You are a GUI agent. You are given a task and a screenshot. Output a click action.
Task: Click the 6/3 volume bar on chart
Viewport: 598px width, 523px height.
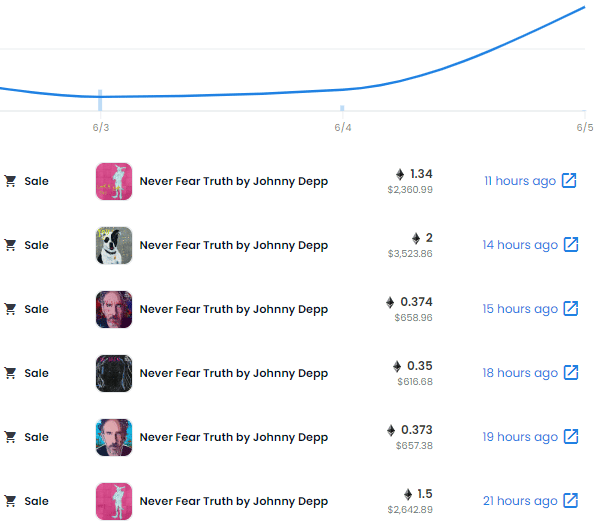(x=100, y=100)
